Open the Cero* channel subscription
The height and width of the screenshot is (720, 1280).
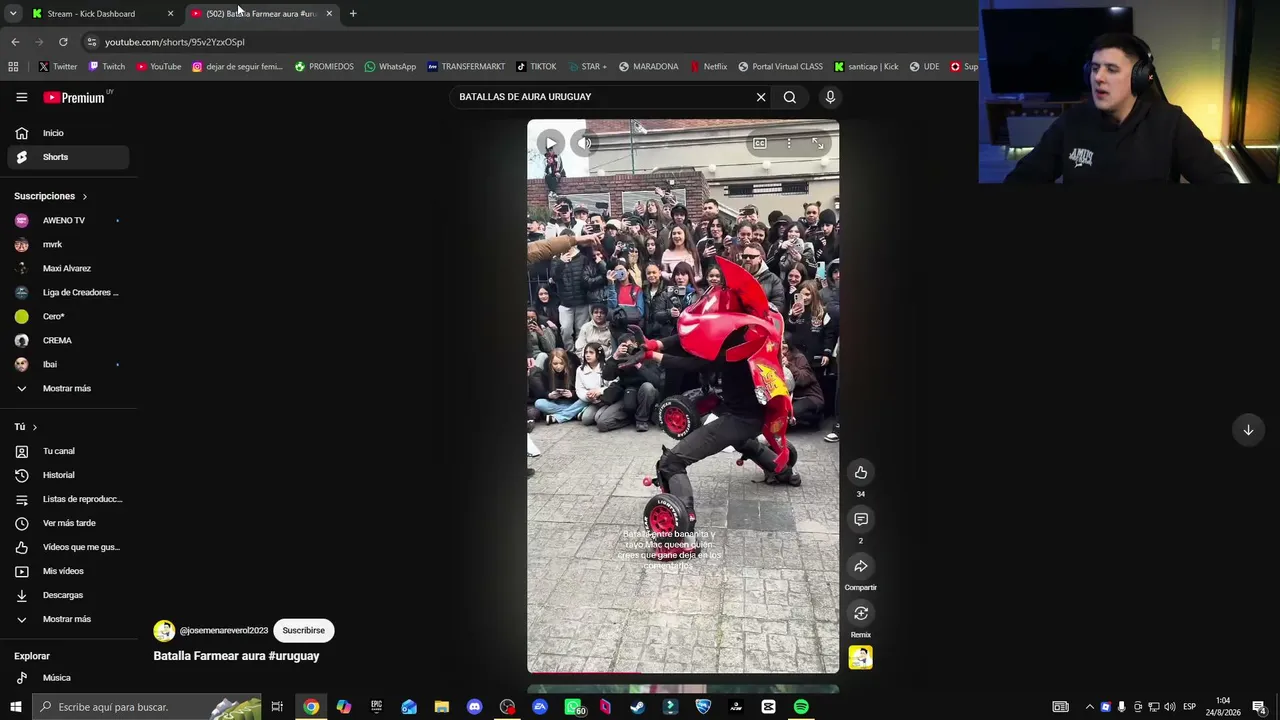click(68, 316)
